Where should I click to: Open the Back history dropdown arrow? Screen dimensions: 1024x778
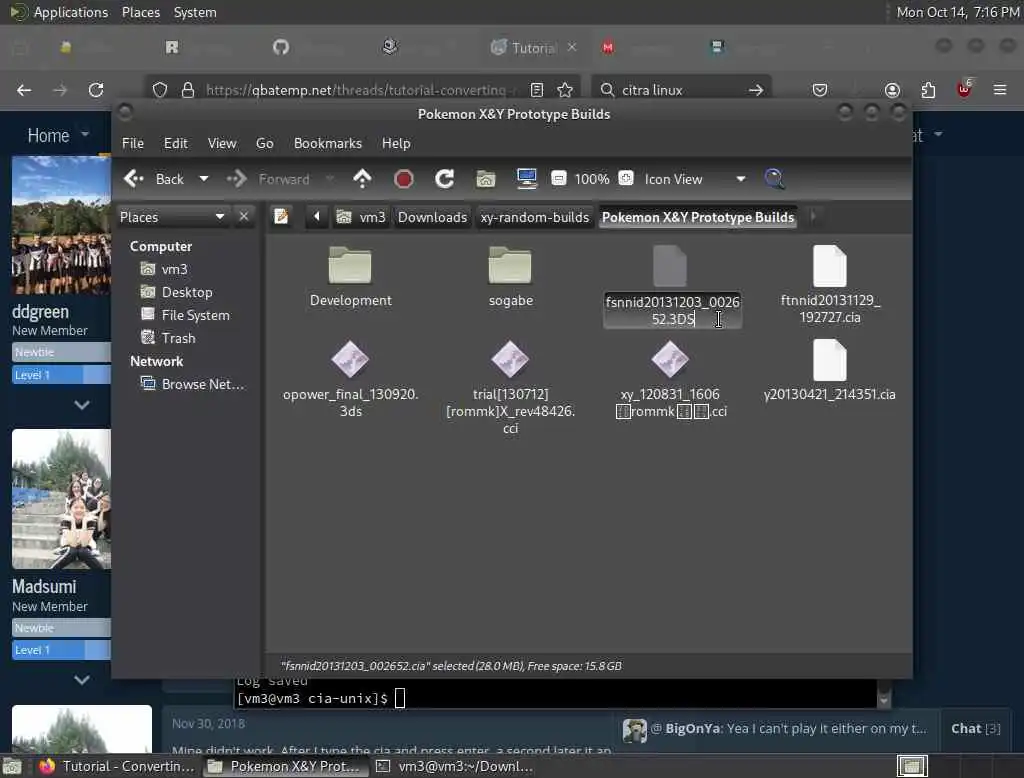(204, 179)
